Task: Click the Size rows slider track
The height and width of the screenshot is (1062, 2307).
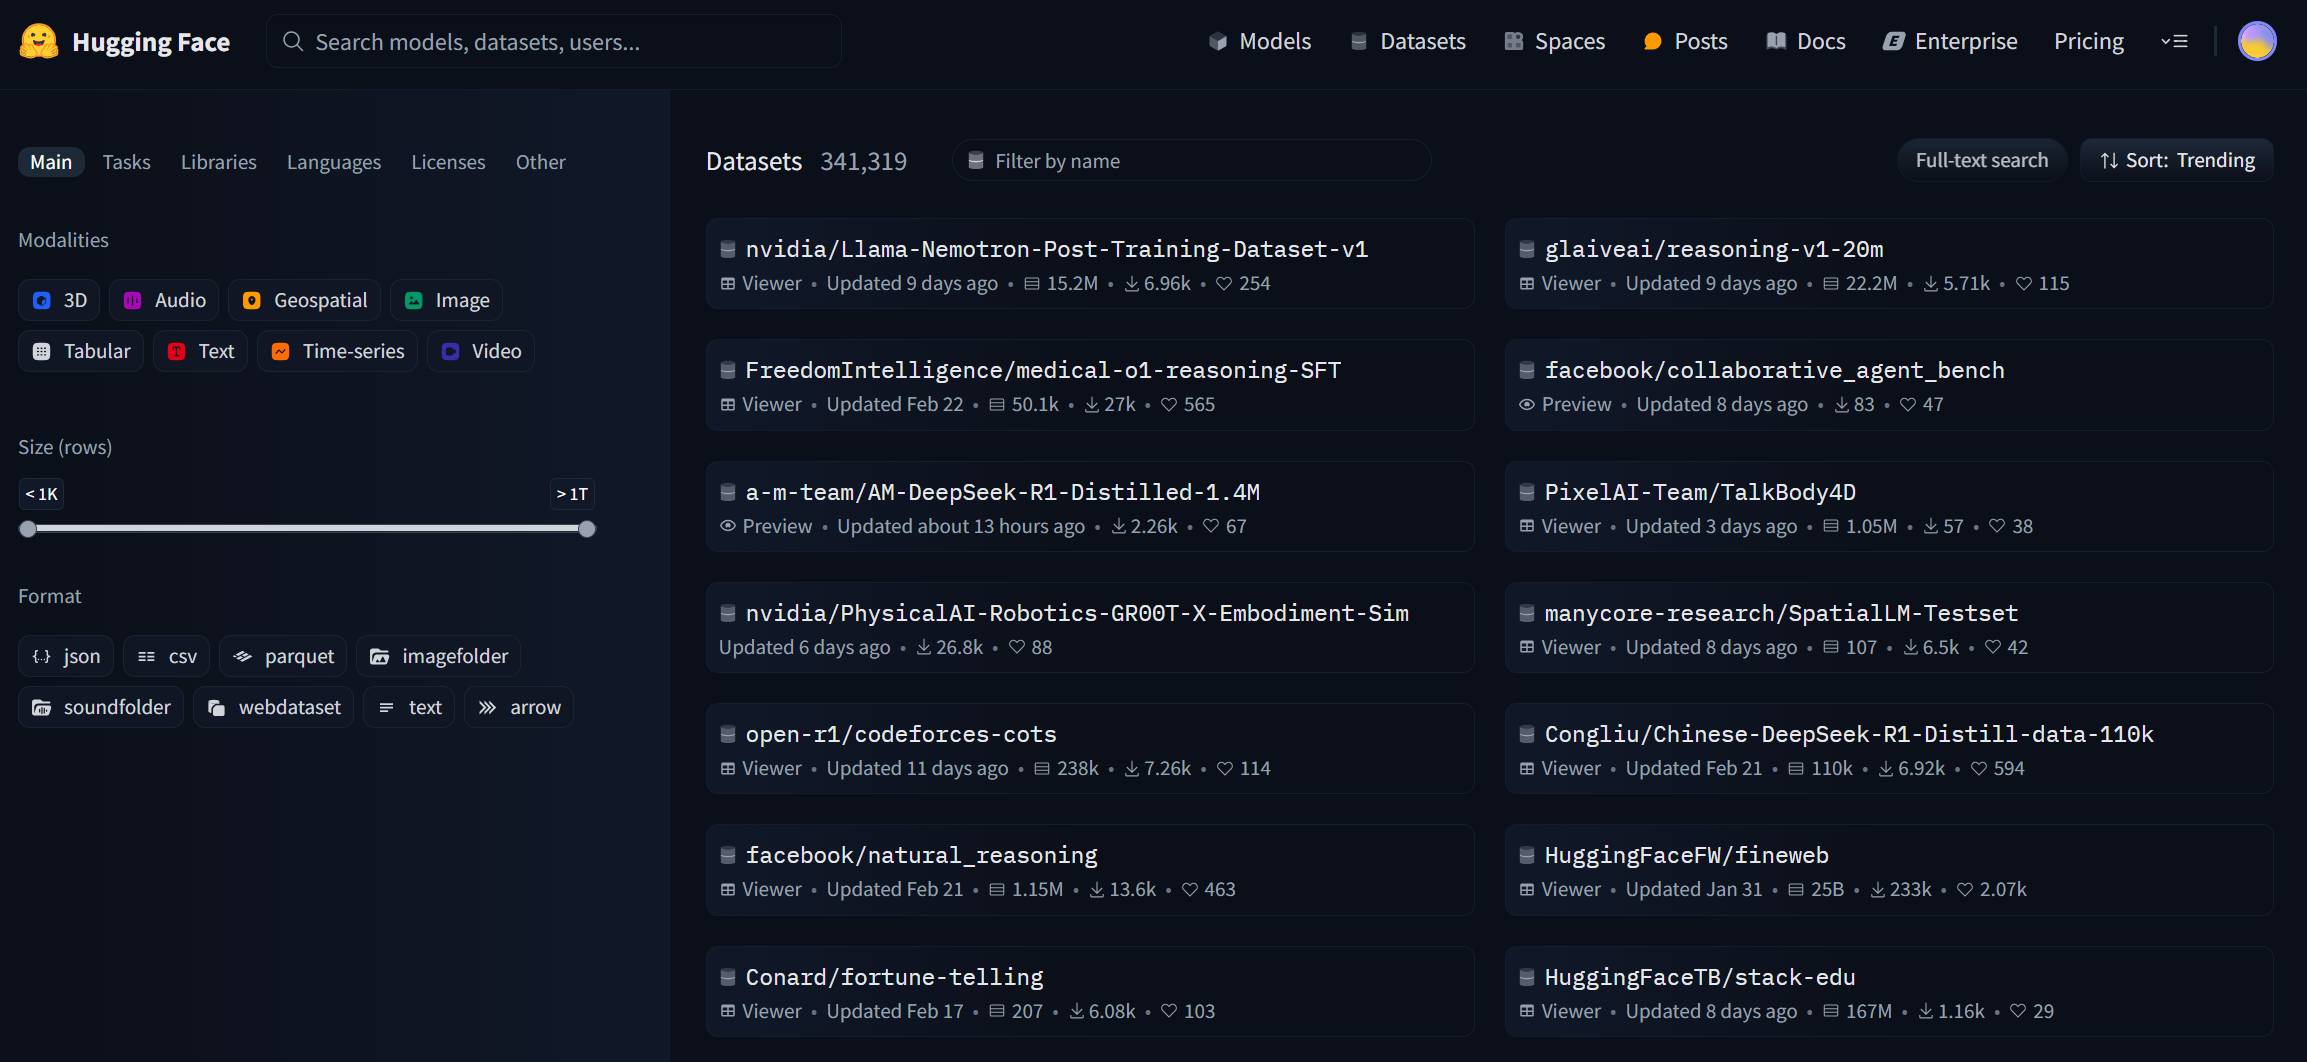Action: point(307,529)
